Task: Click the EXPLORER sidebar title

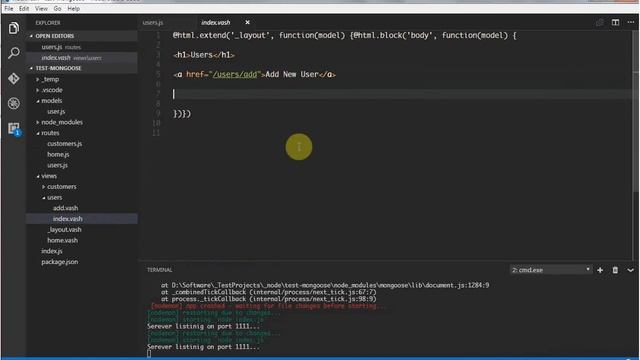Action: (x=48, y=23)
